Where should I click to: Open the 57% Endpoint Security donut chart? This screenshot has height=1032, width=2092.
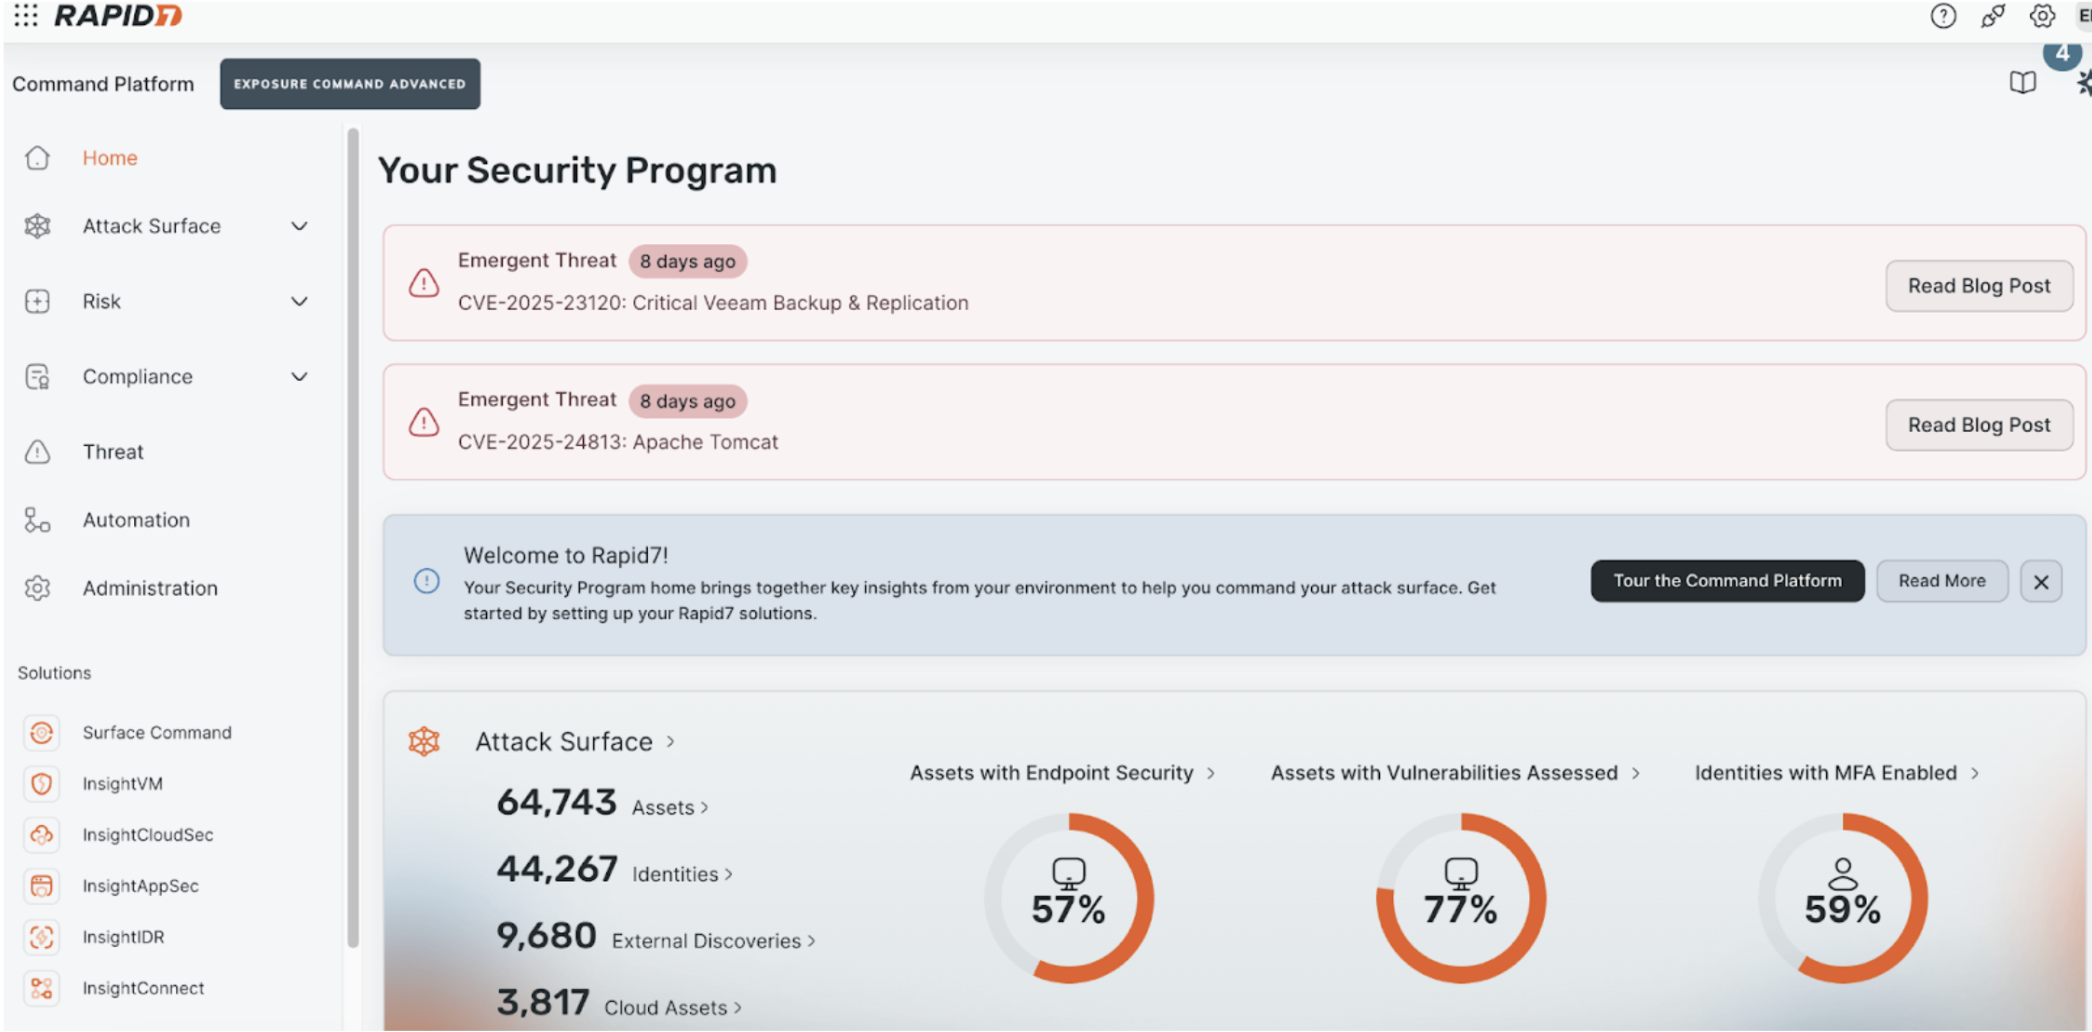1068,898
